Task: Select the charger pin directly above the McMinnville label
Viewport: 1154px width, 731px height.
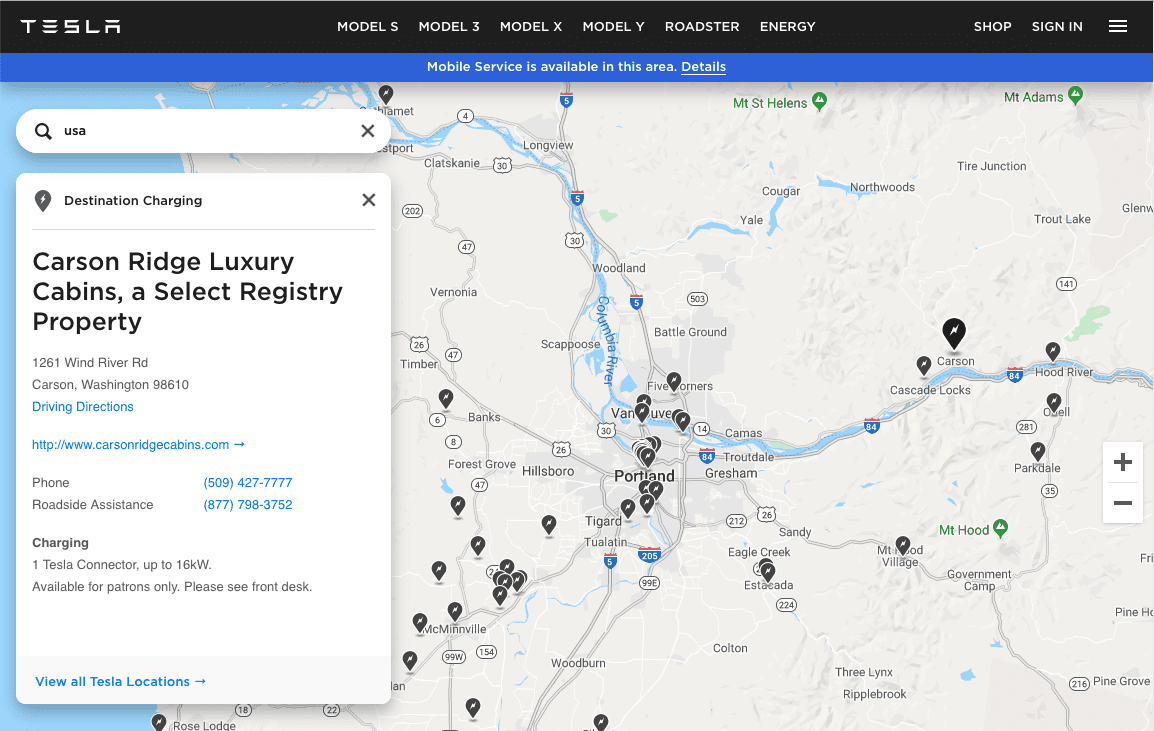Action: click(455, 611)
